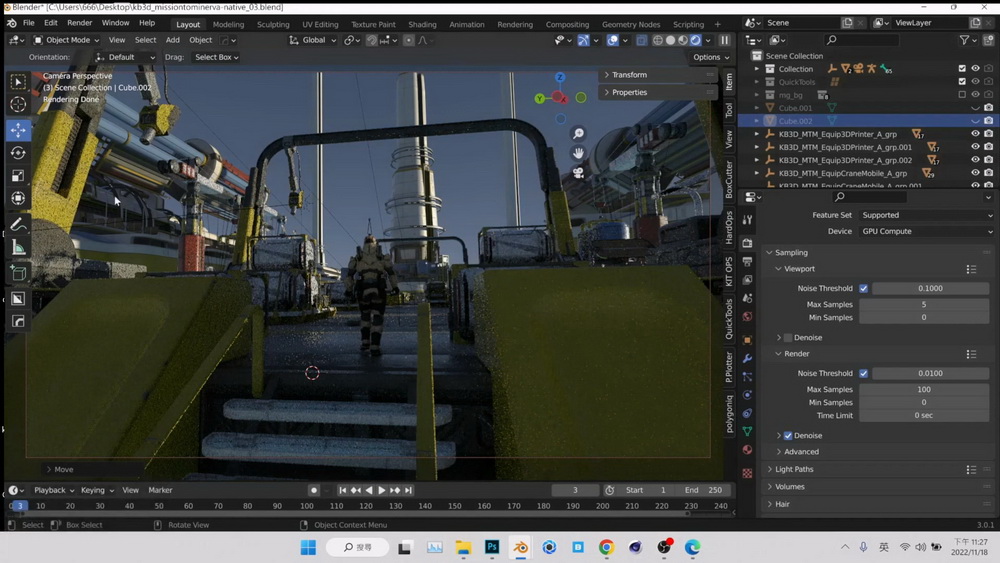Open the Render properties tab icon
The width and height of the screenshot is (1000, 563).
(747, 243)
